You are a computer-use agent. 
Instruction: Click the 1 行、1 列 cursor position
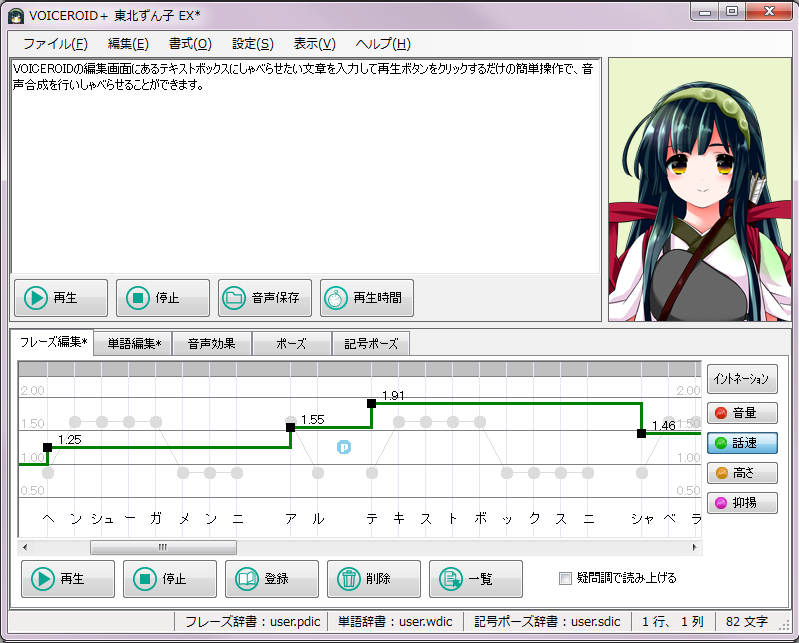[x=673, y=622]
